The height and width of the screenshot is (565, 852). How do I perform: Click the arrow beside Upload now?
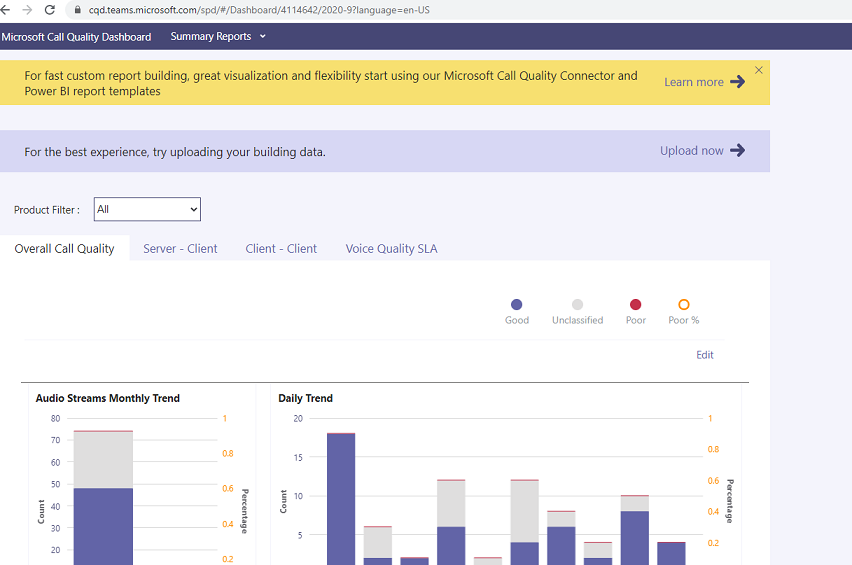click(737, 150)
